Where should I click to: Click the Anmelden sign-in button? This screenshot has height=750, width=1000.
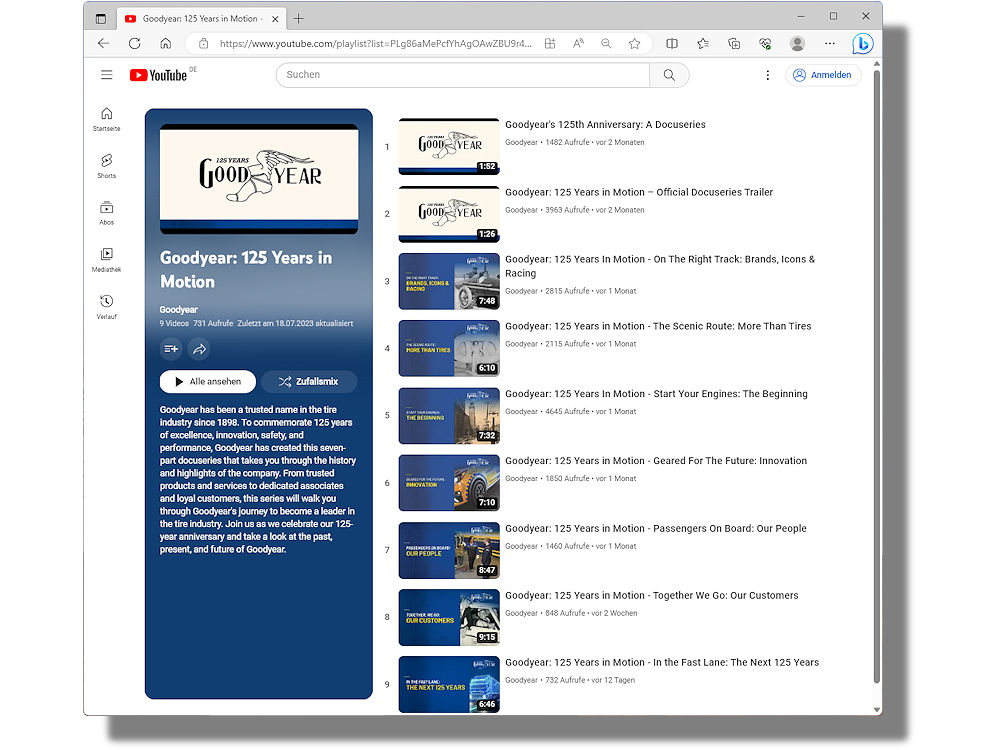click(823, 75)
